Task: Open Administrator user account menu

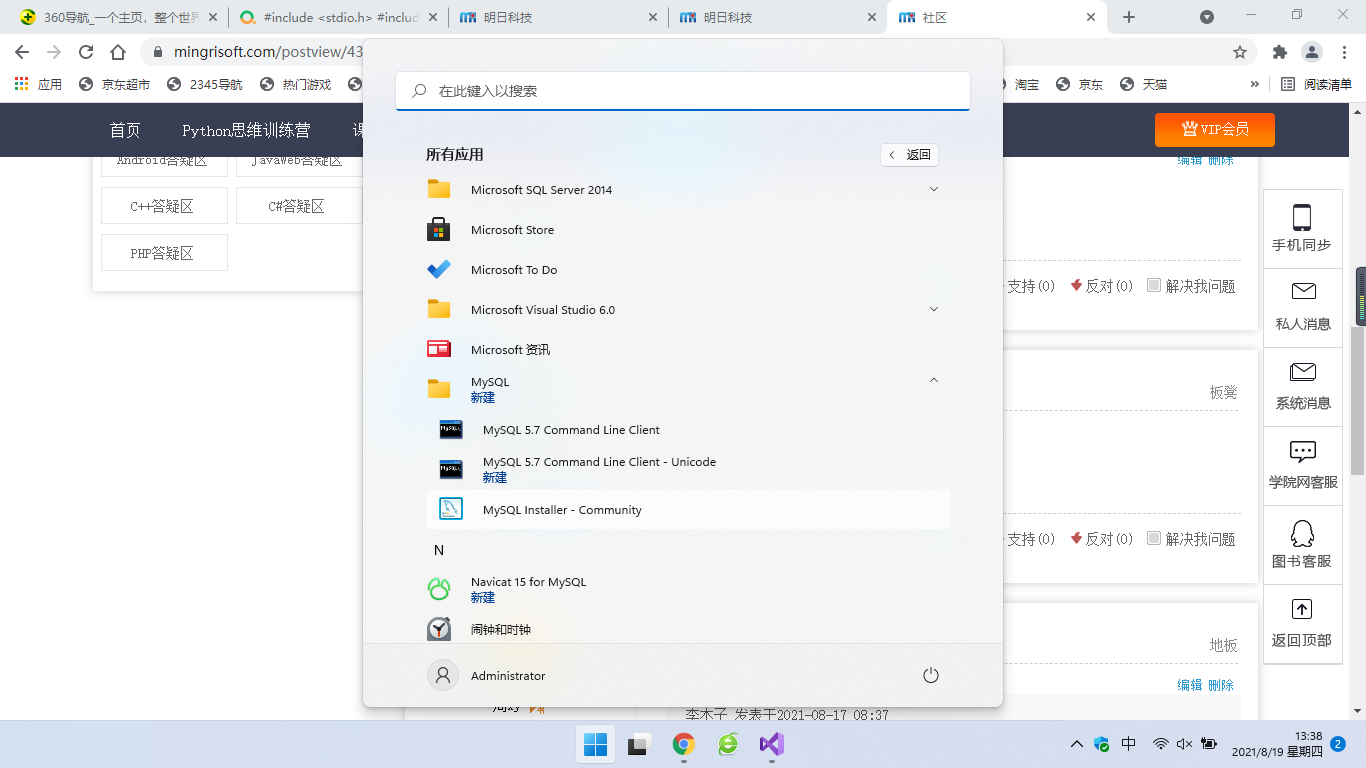Action: coord(487,676)
